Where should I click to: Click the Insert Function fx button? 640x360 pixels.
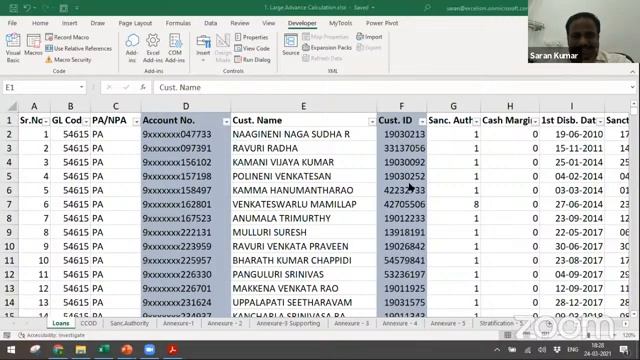point(143,87)
